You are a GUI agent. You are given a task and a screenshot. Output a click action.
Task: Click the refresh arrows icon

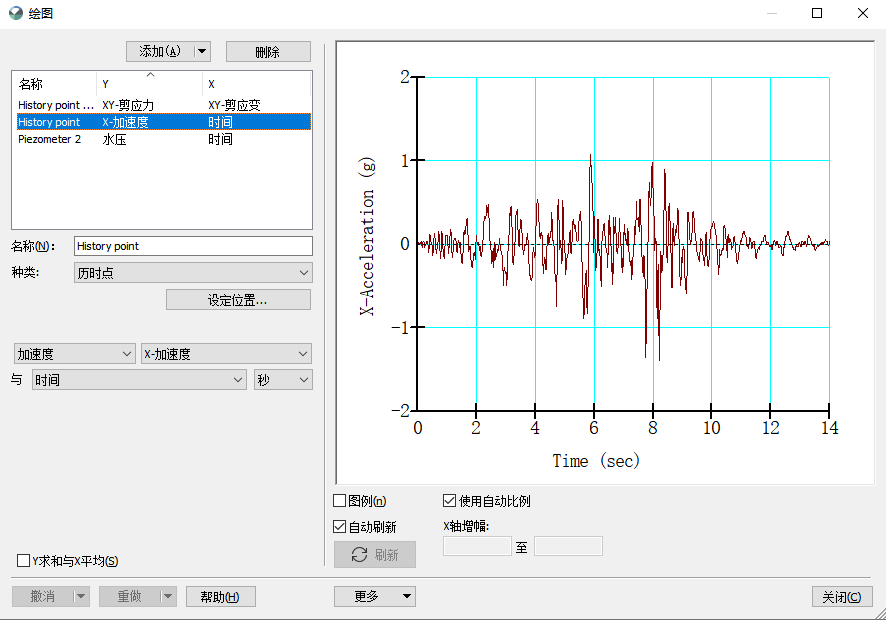pos(359,554)
